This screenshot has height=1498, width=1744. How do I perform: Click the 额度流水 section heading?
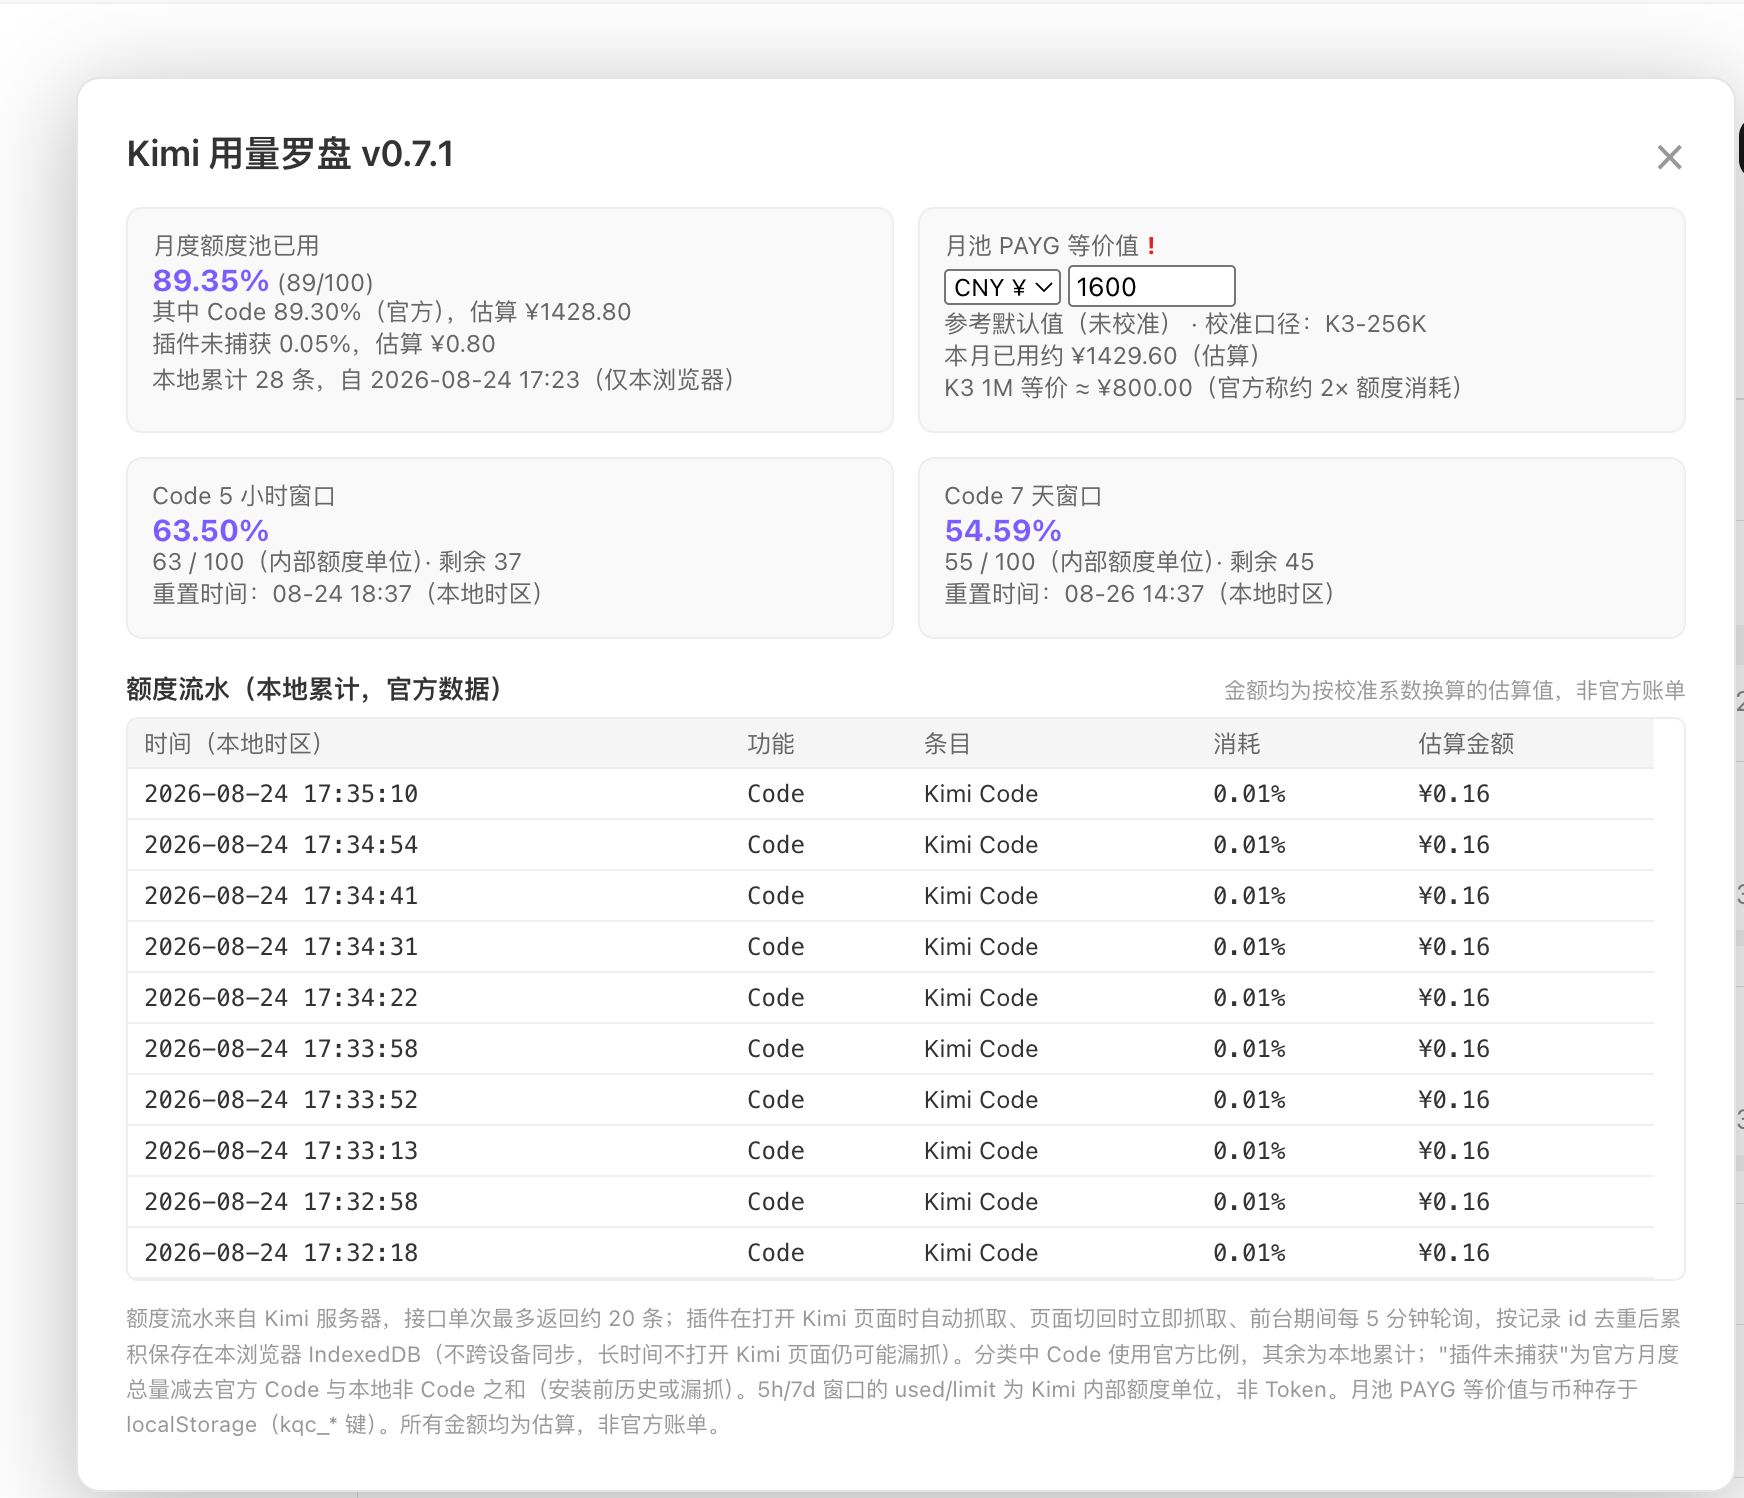point(314,690)
